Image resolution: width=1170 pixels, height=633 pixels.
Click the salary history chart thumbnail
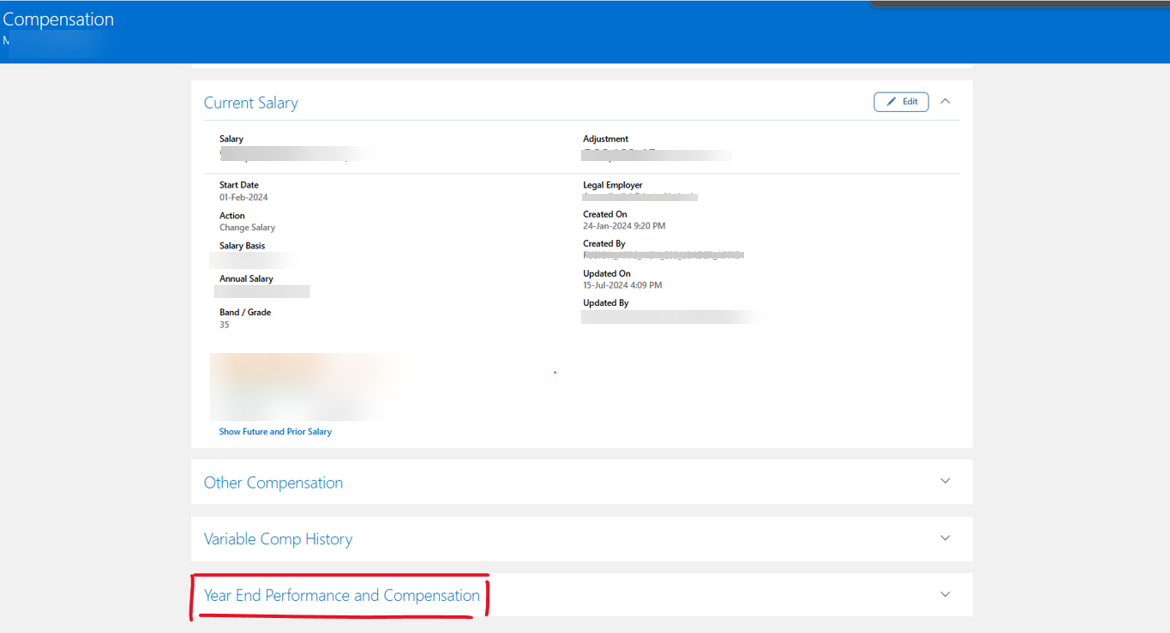coord(305,387)
